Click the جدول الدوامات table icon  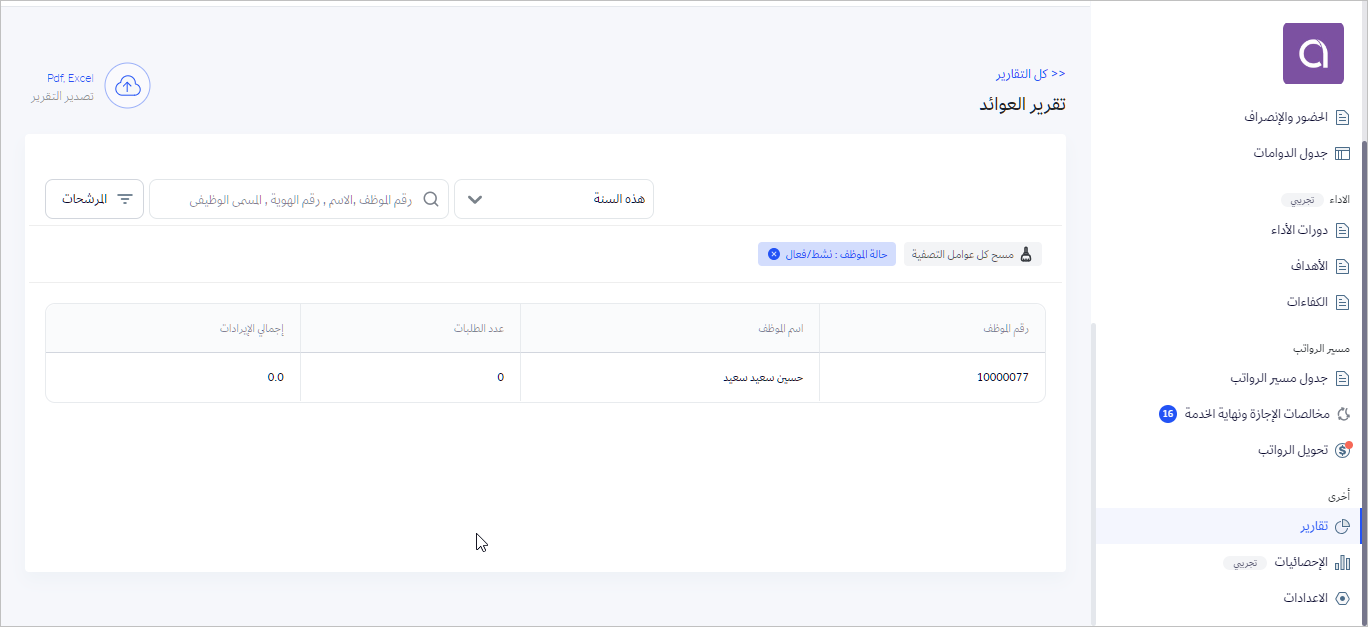coord(1342,153)
